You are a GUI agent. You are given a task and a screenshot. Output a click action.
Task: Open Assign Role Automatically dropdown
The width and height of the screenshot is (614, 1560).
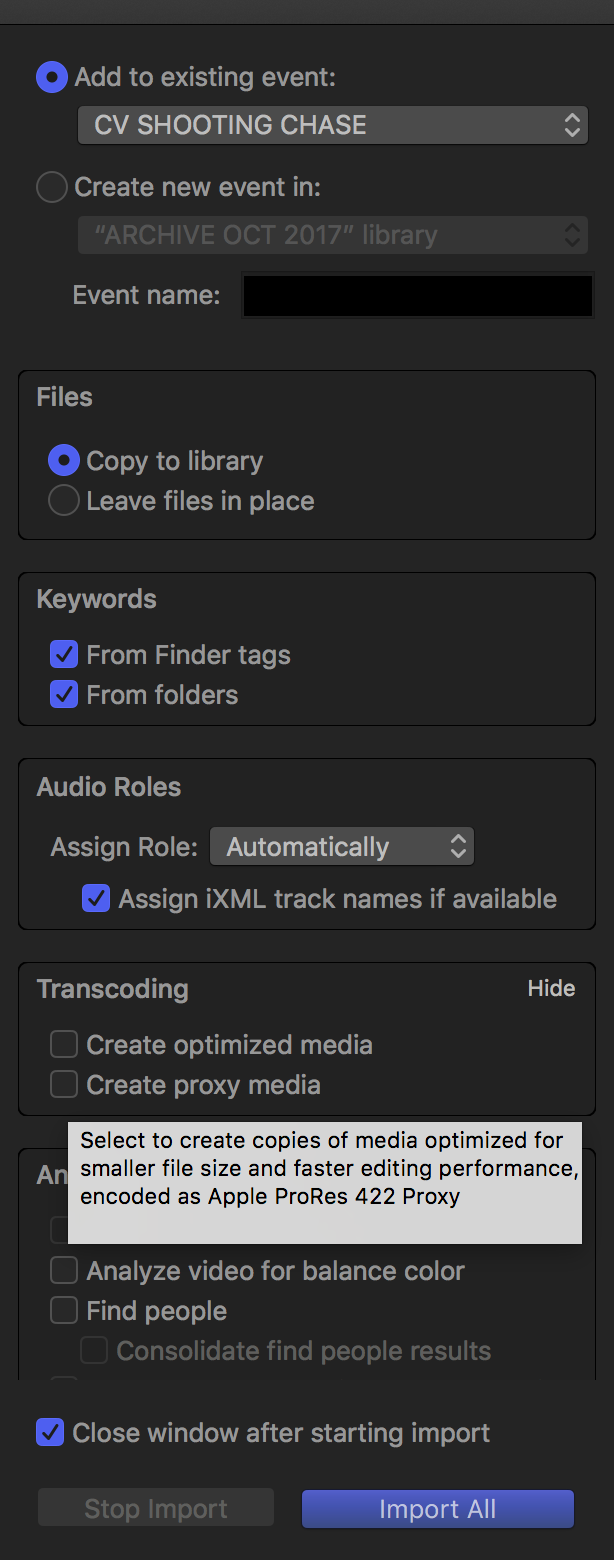[x=341, y=847]
